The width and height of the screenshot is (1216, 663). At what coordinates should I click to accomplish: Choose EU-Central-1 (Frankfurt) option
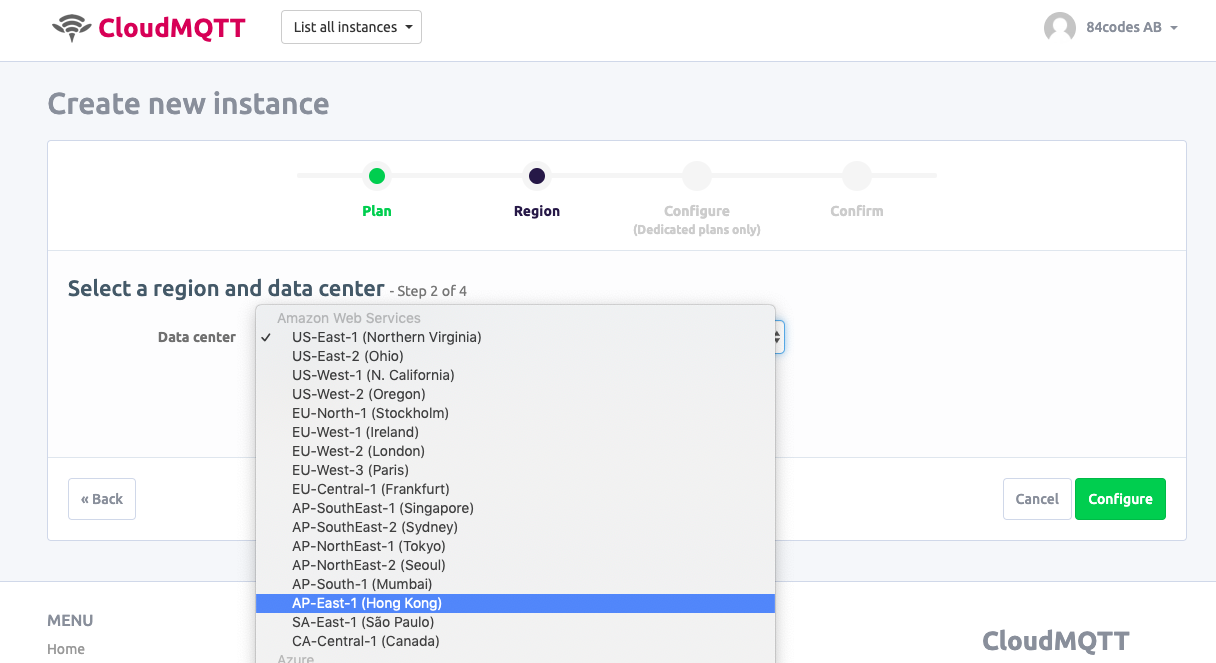(x=515, y=489)
